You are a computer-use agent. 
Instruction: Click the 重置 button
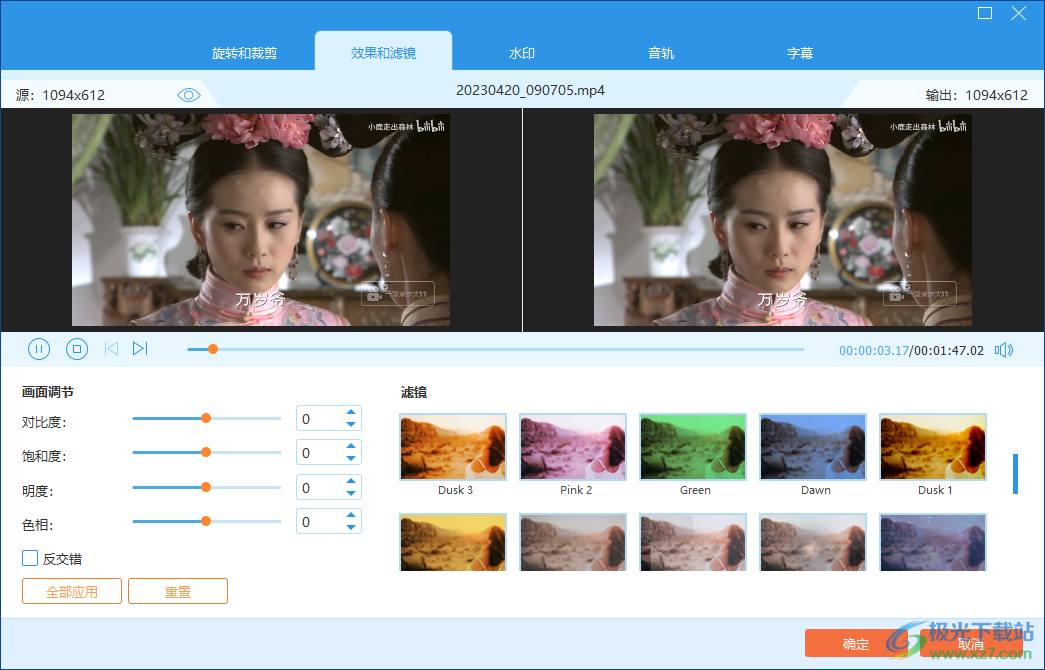[178, 591]
